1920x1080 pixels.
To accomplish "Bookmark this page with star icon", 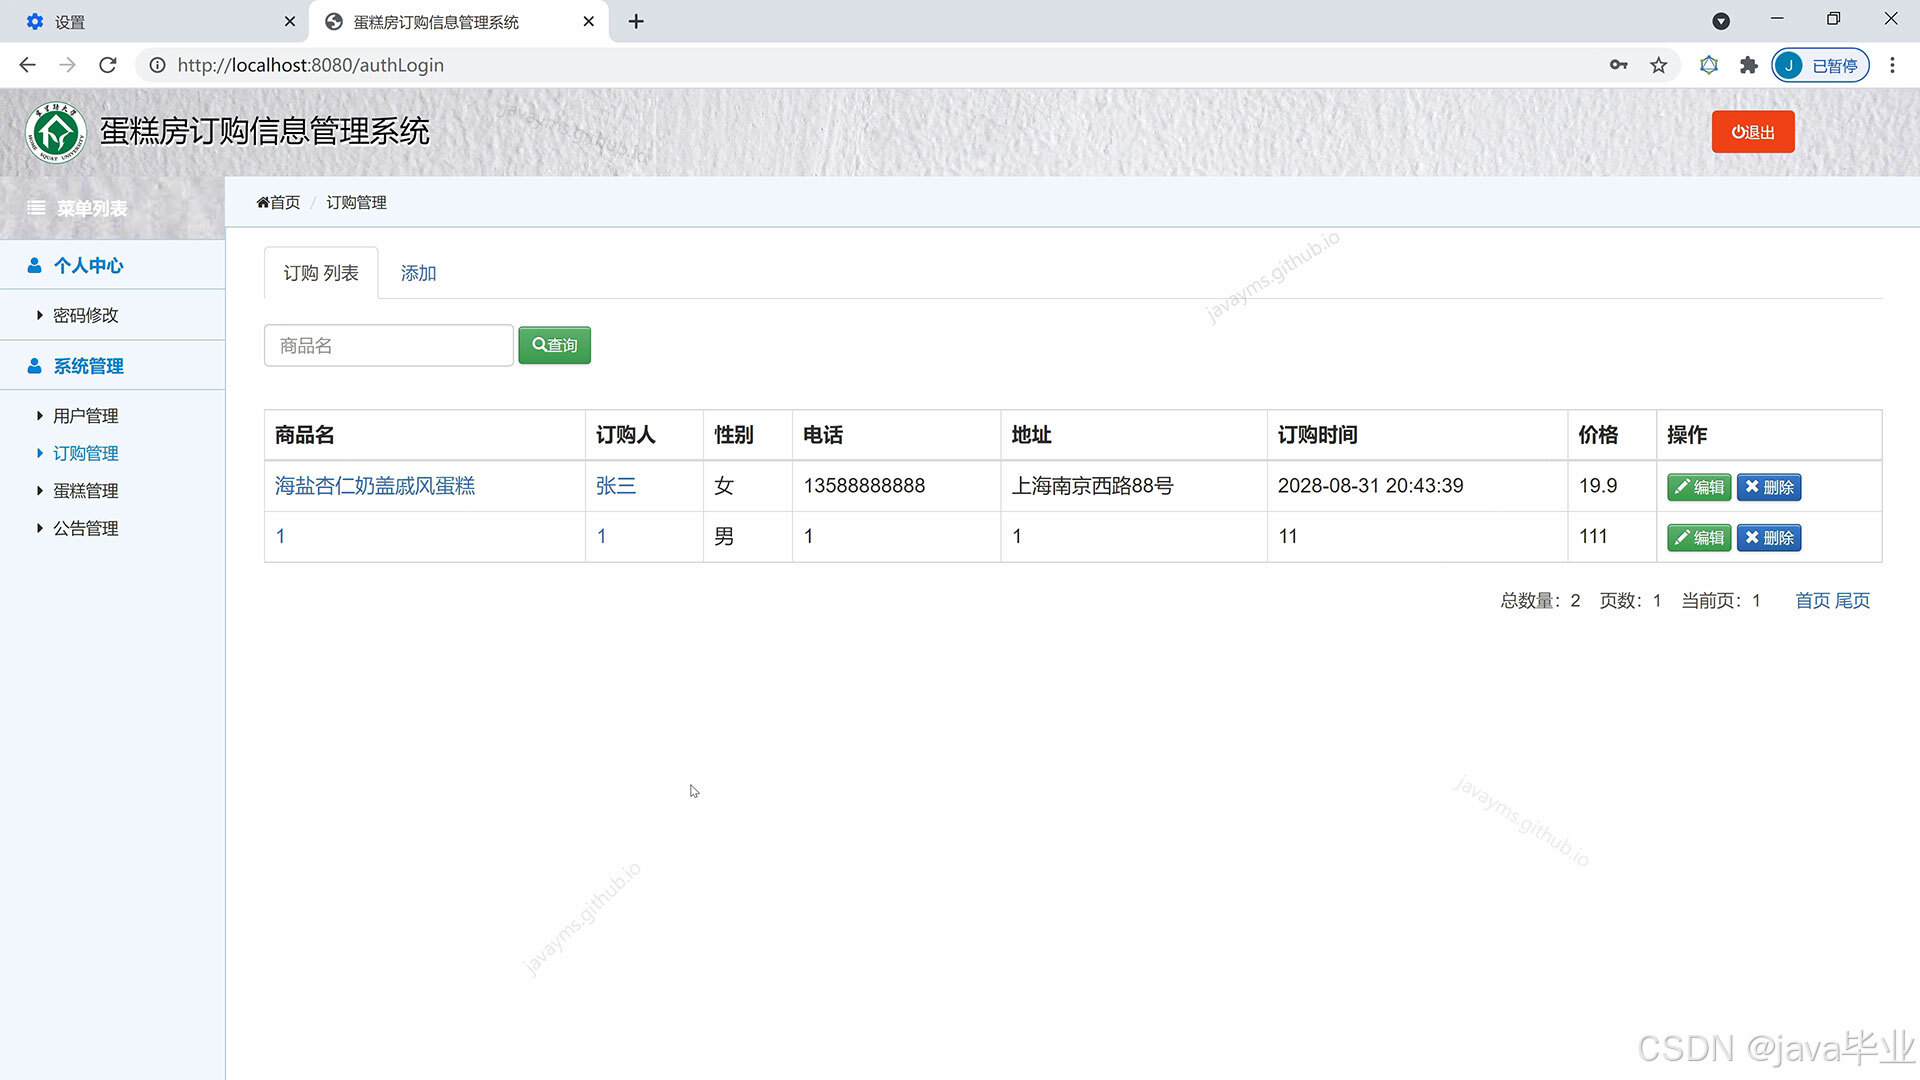I will (1659, 65).
